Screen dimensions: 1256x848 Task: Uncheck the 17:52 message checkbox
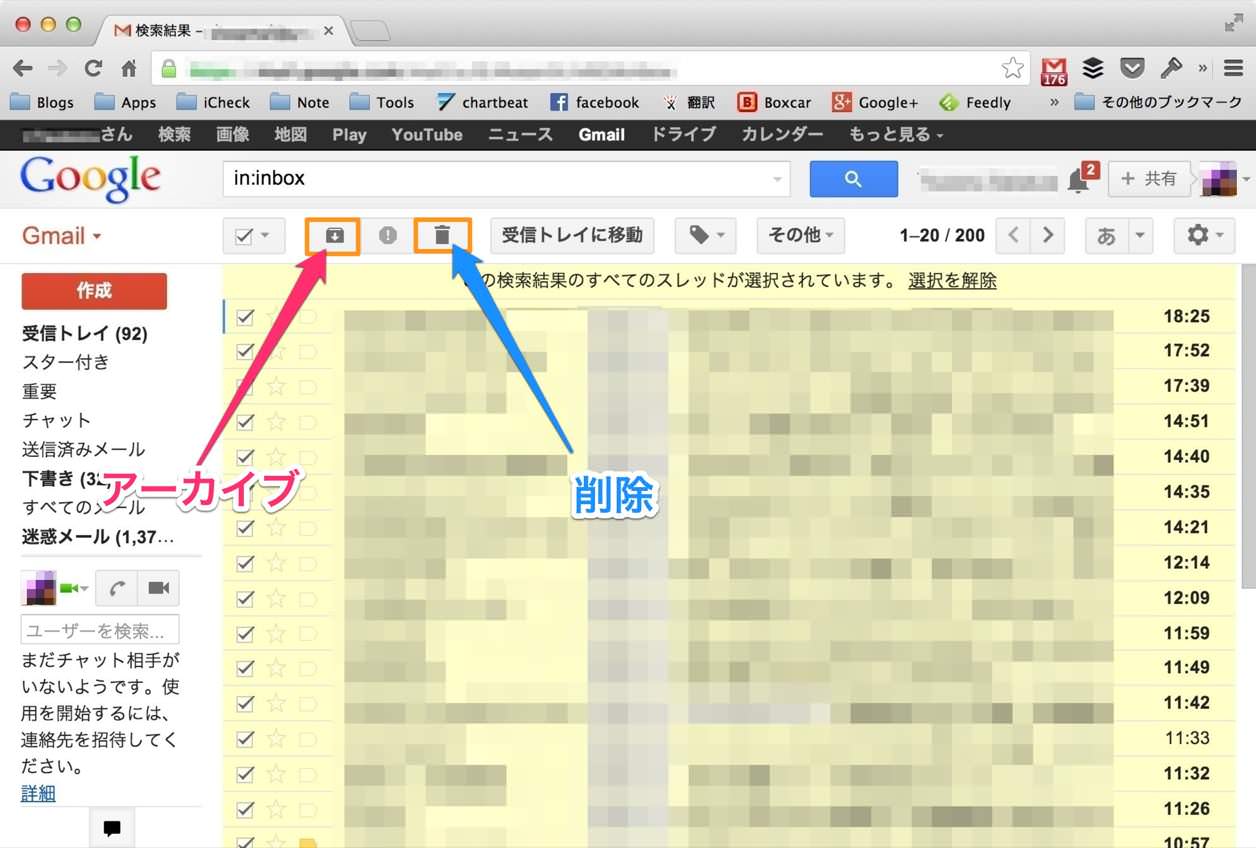245,352
